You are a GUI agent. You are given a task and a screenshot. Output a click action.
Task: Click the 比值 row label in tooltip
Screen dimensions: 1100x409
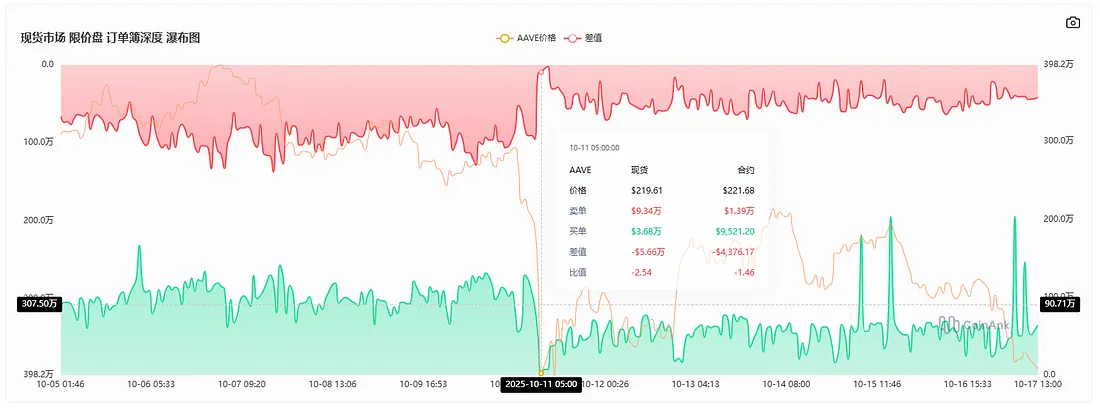click(579, 272)
